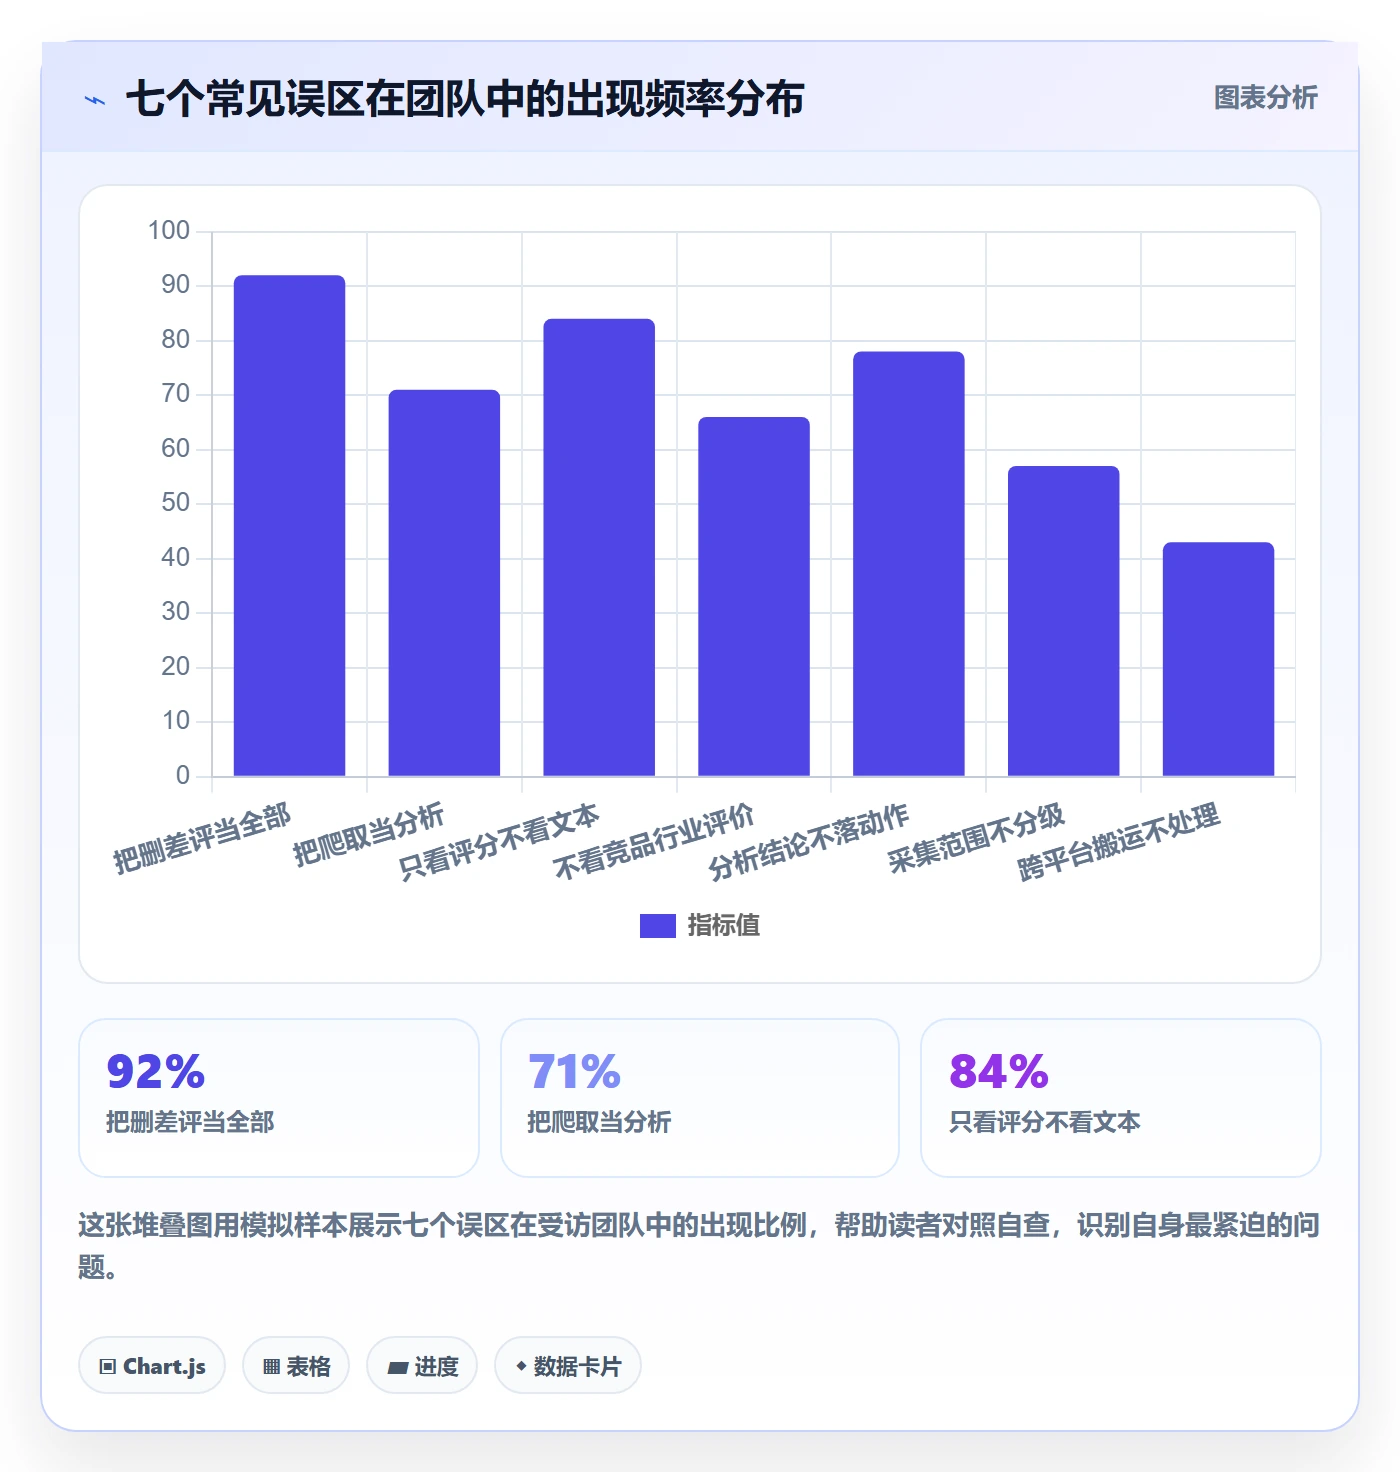Click the lightning bolt icon beside the title
1400x1472 pixels.
coord(95,100)
